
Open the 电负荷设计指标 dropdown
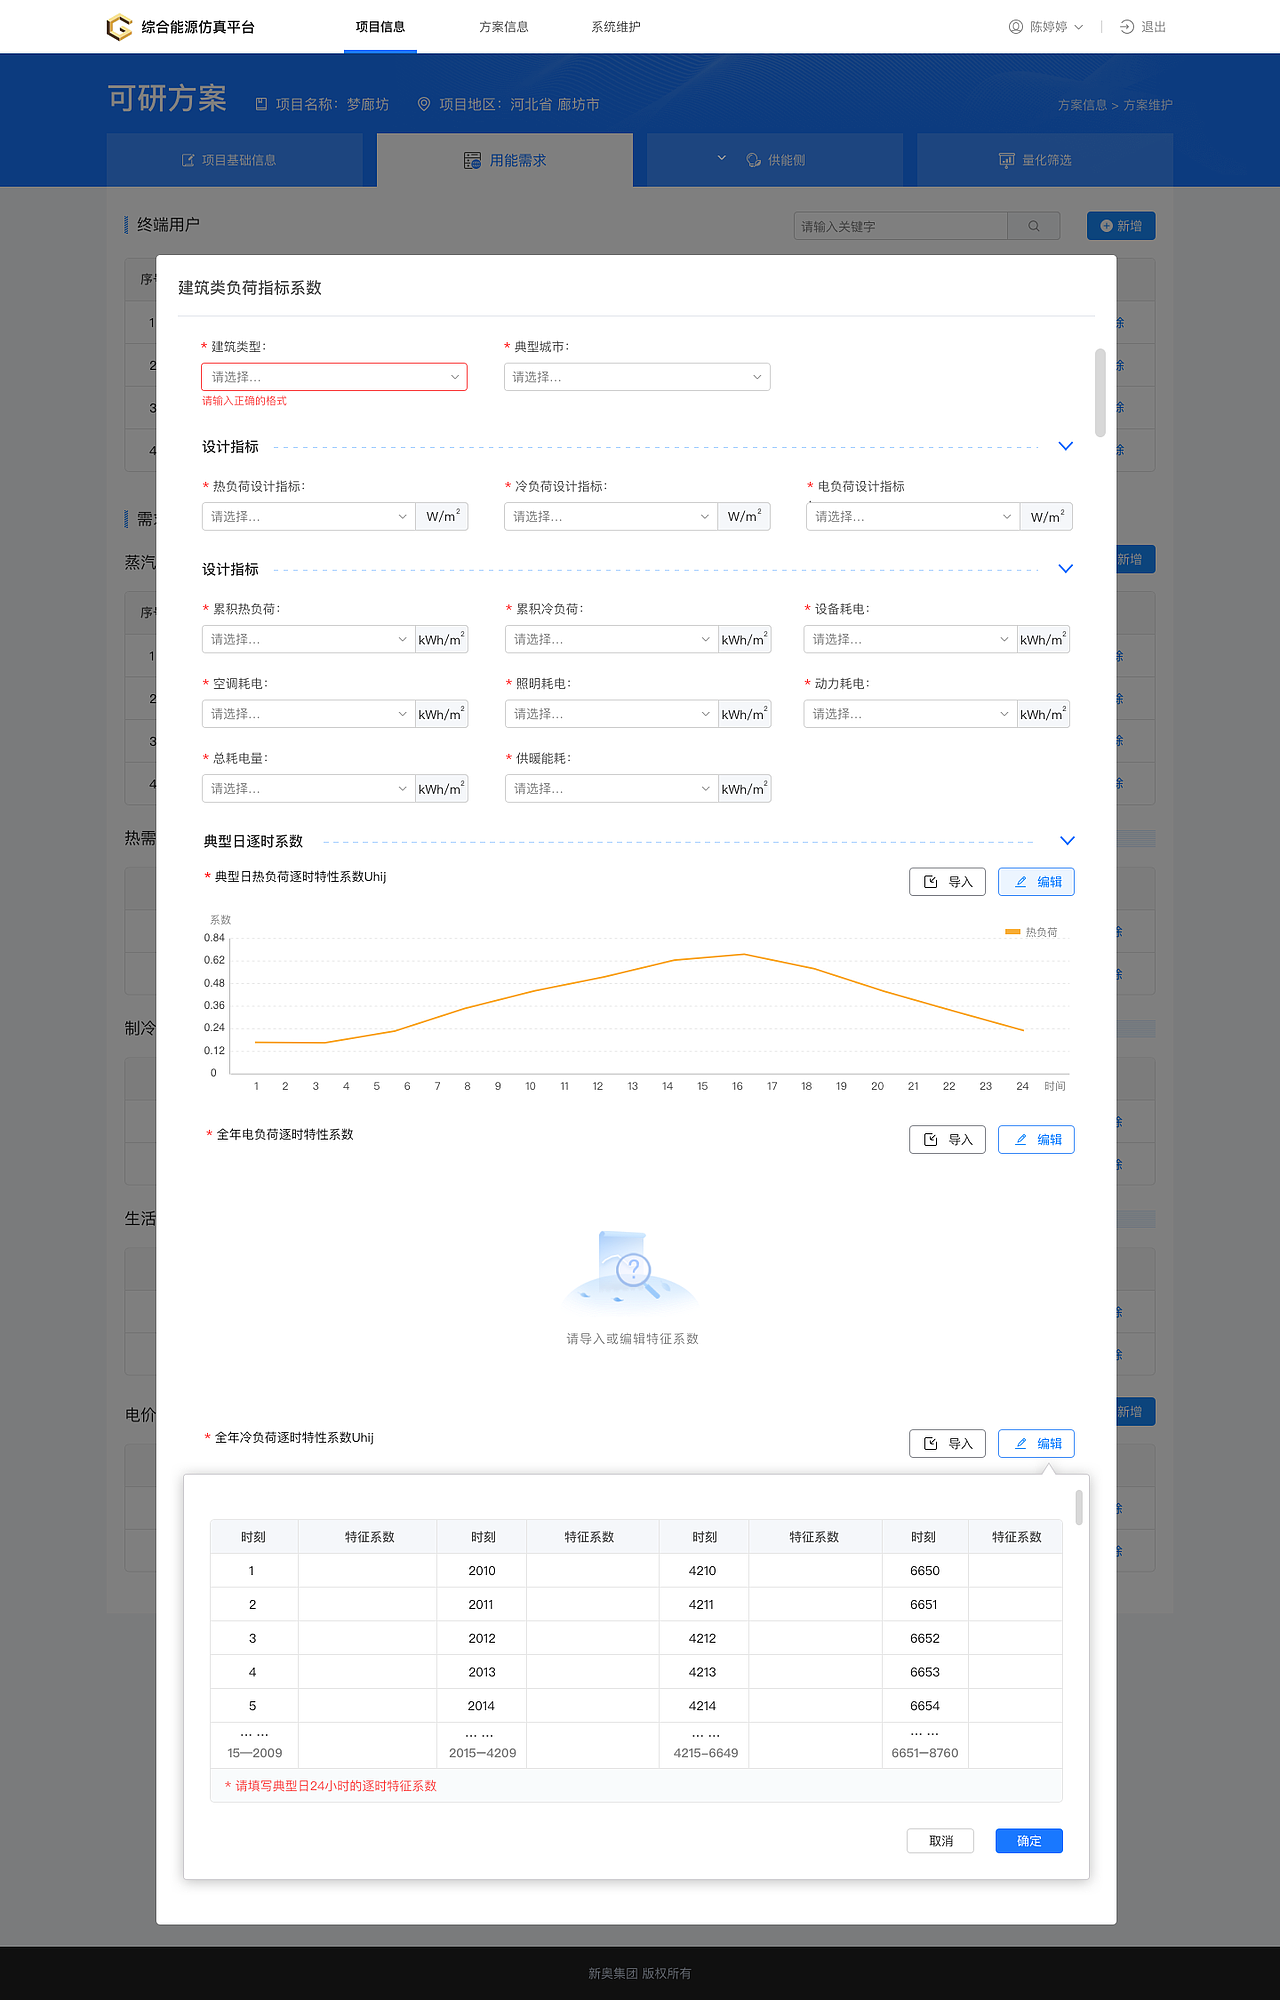[913, 516]
